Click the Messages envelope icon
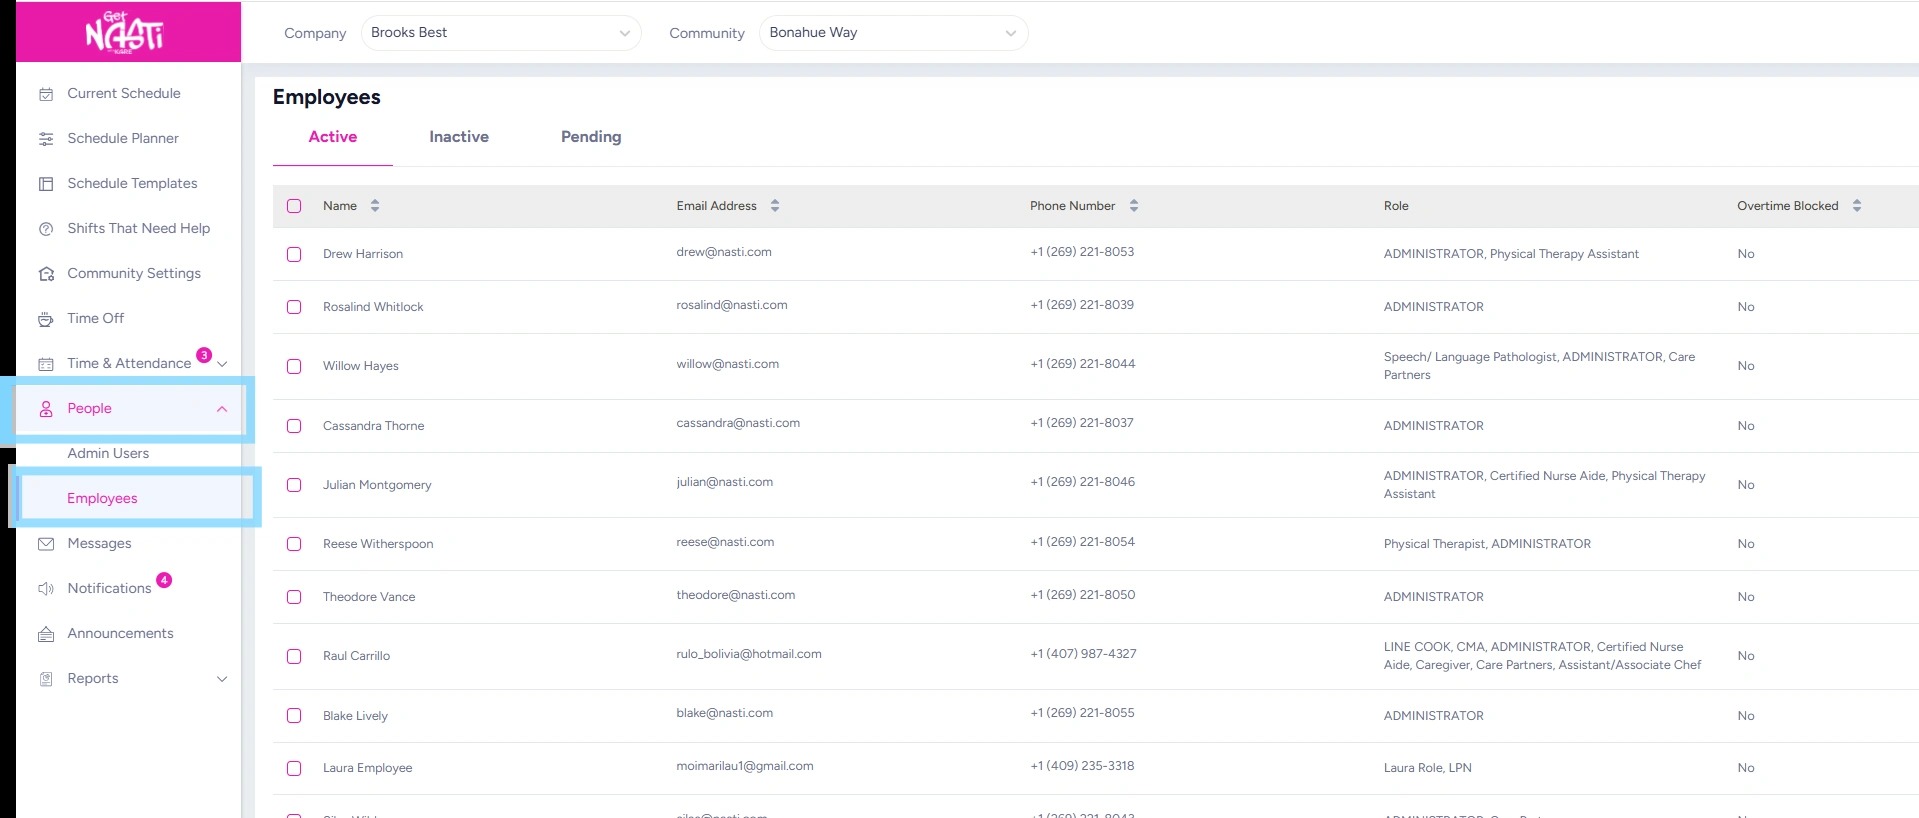This screenshot has width=1919, height=818. 46,544
